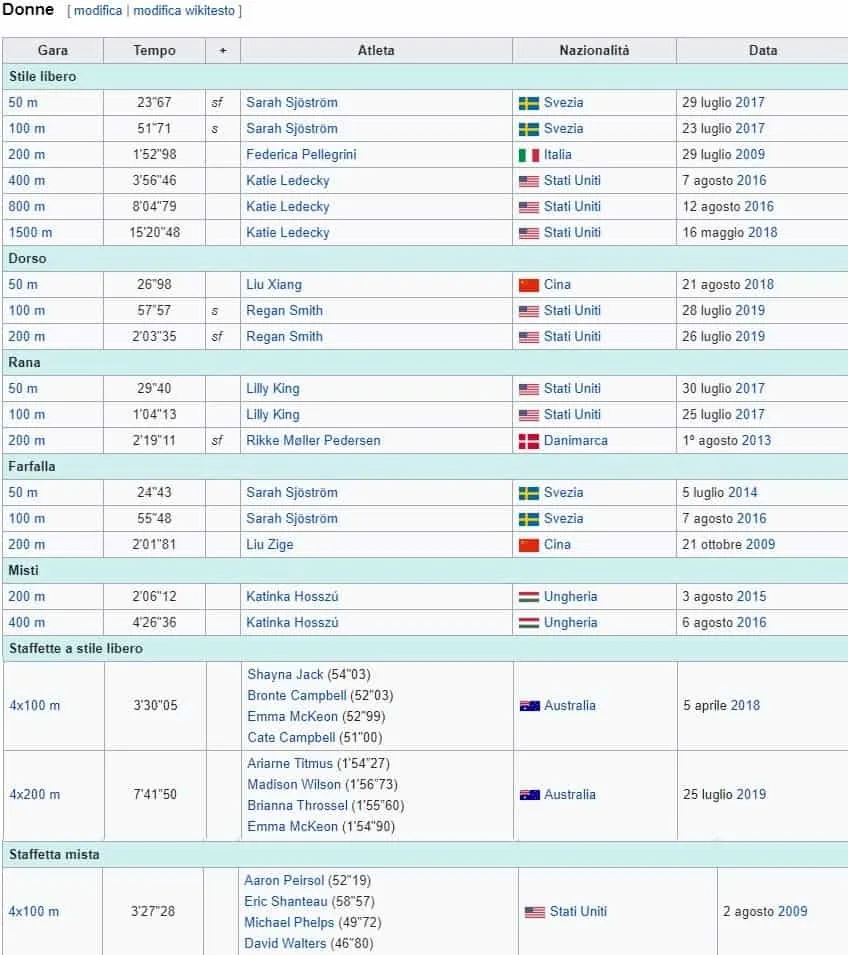Open Federica Pellegrini's athlete page
This screenshot has width=848, height=955.
(x=301, y=155)
